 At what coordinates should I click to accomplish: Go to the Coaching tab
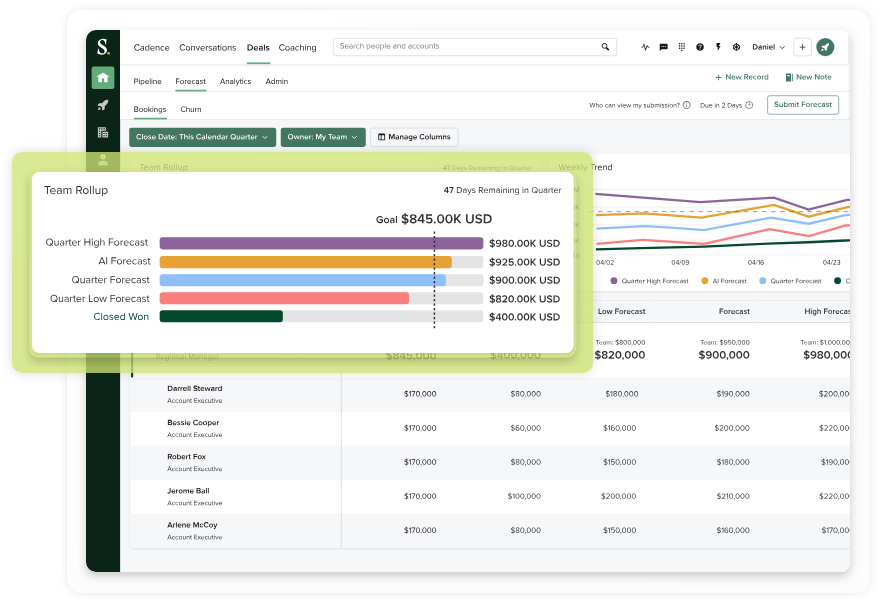(x=297, y=48)
